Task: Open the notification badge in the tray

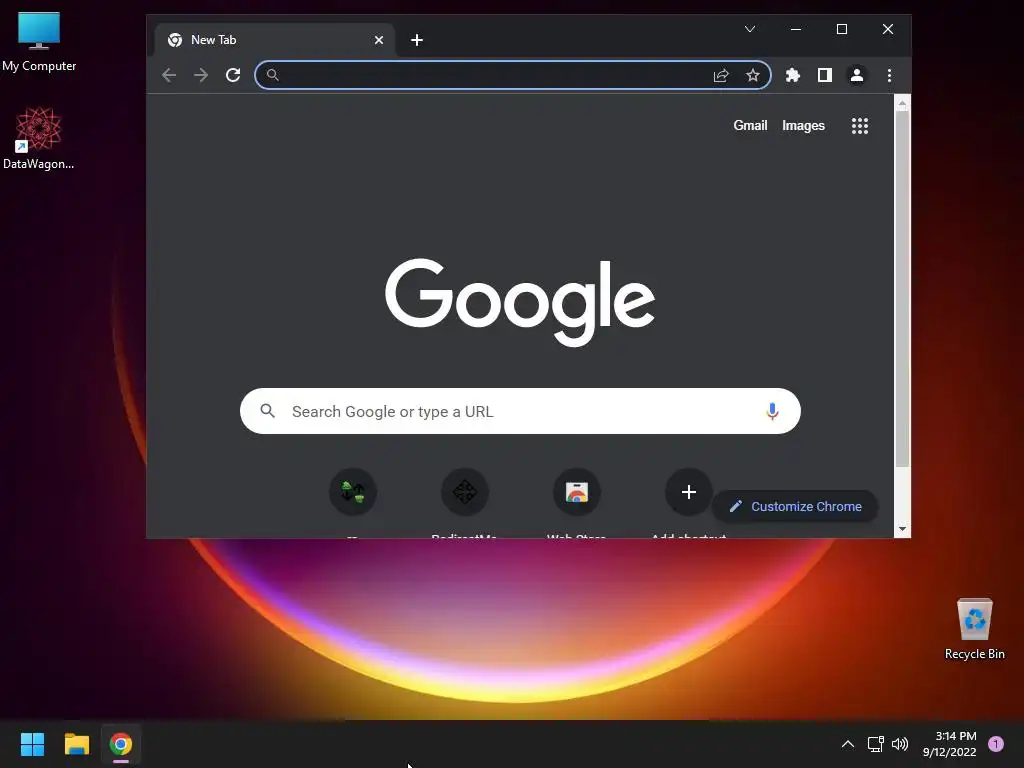Action: 996,744
